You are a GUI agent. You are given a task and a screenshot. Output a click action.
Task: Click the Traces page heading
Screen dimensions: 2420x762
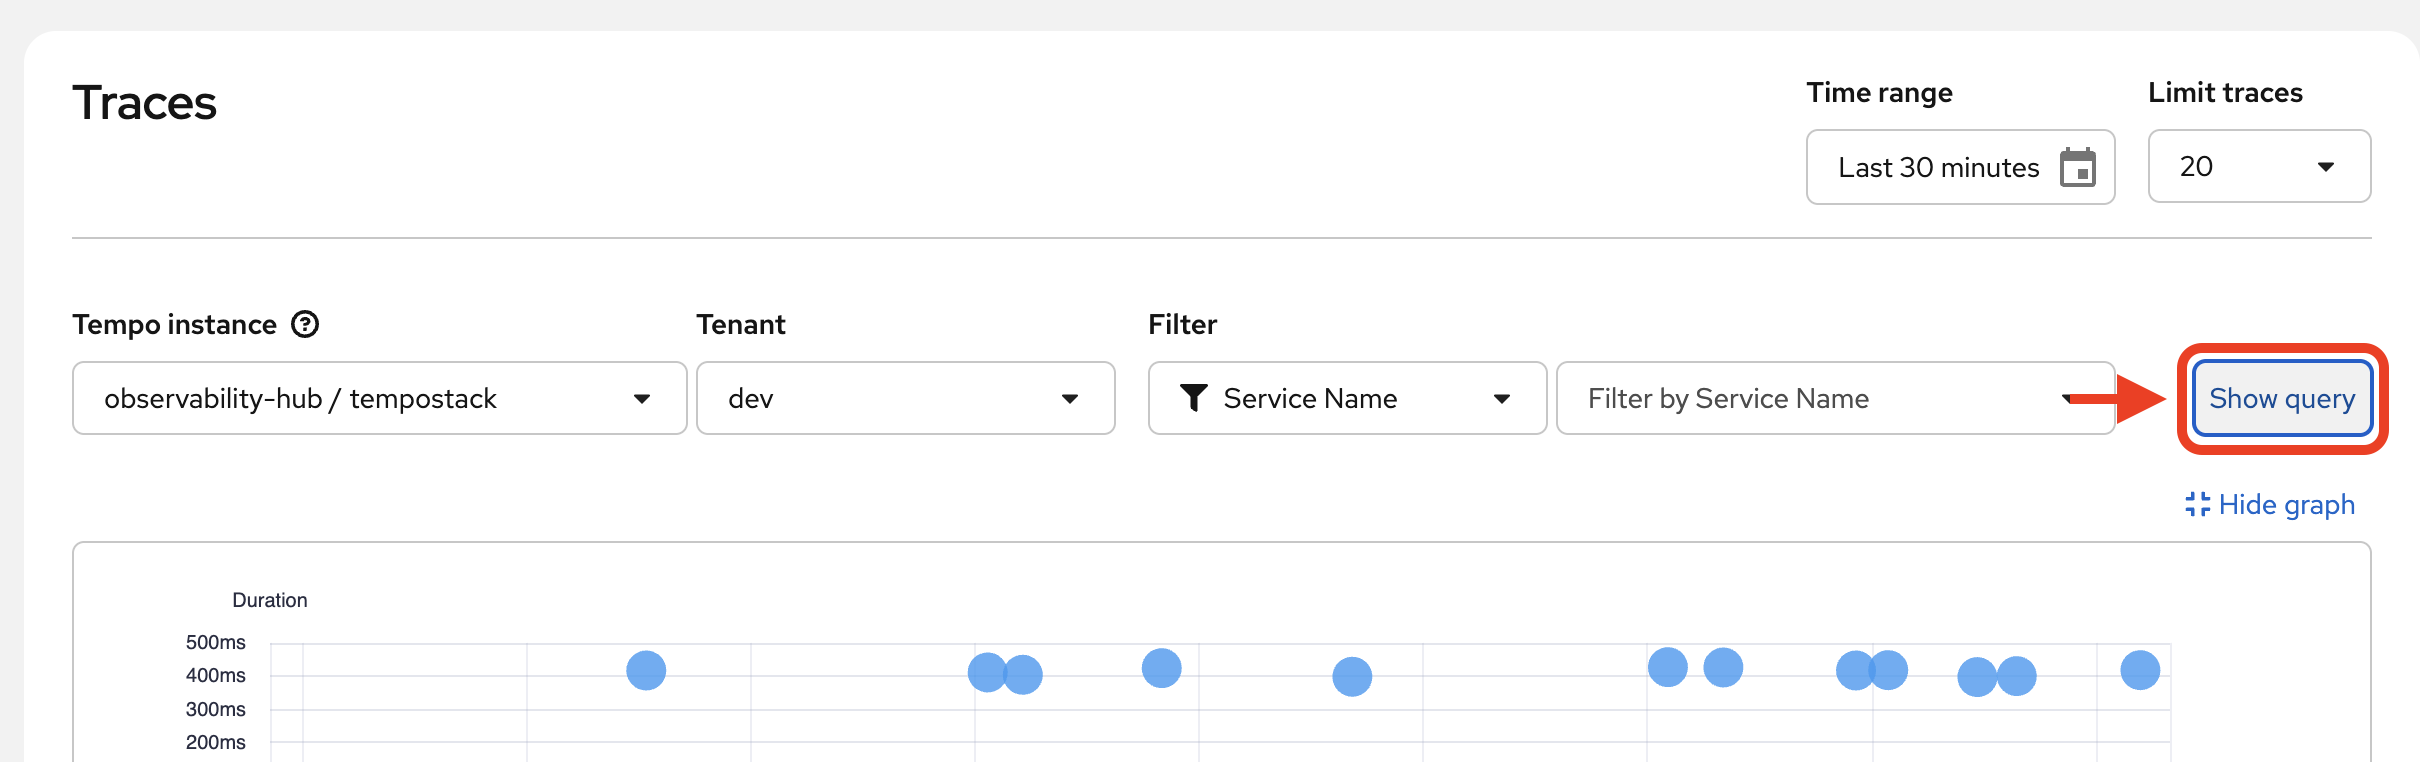tap(144, 103)
